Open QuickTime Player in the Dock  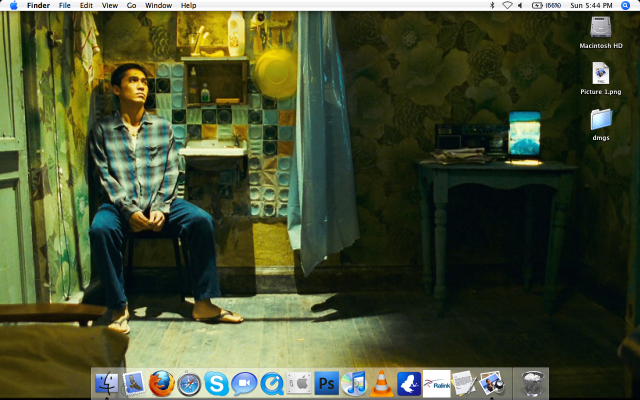coord(271,384)
